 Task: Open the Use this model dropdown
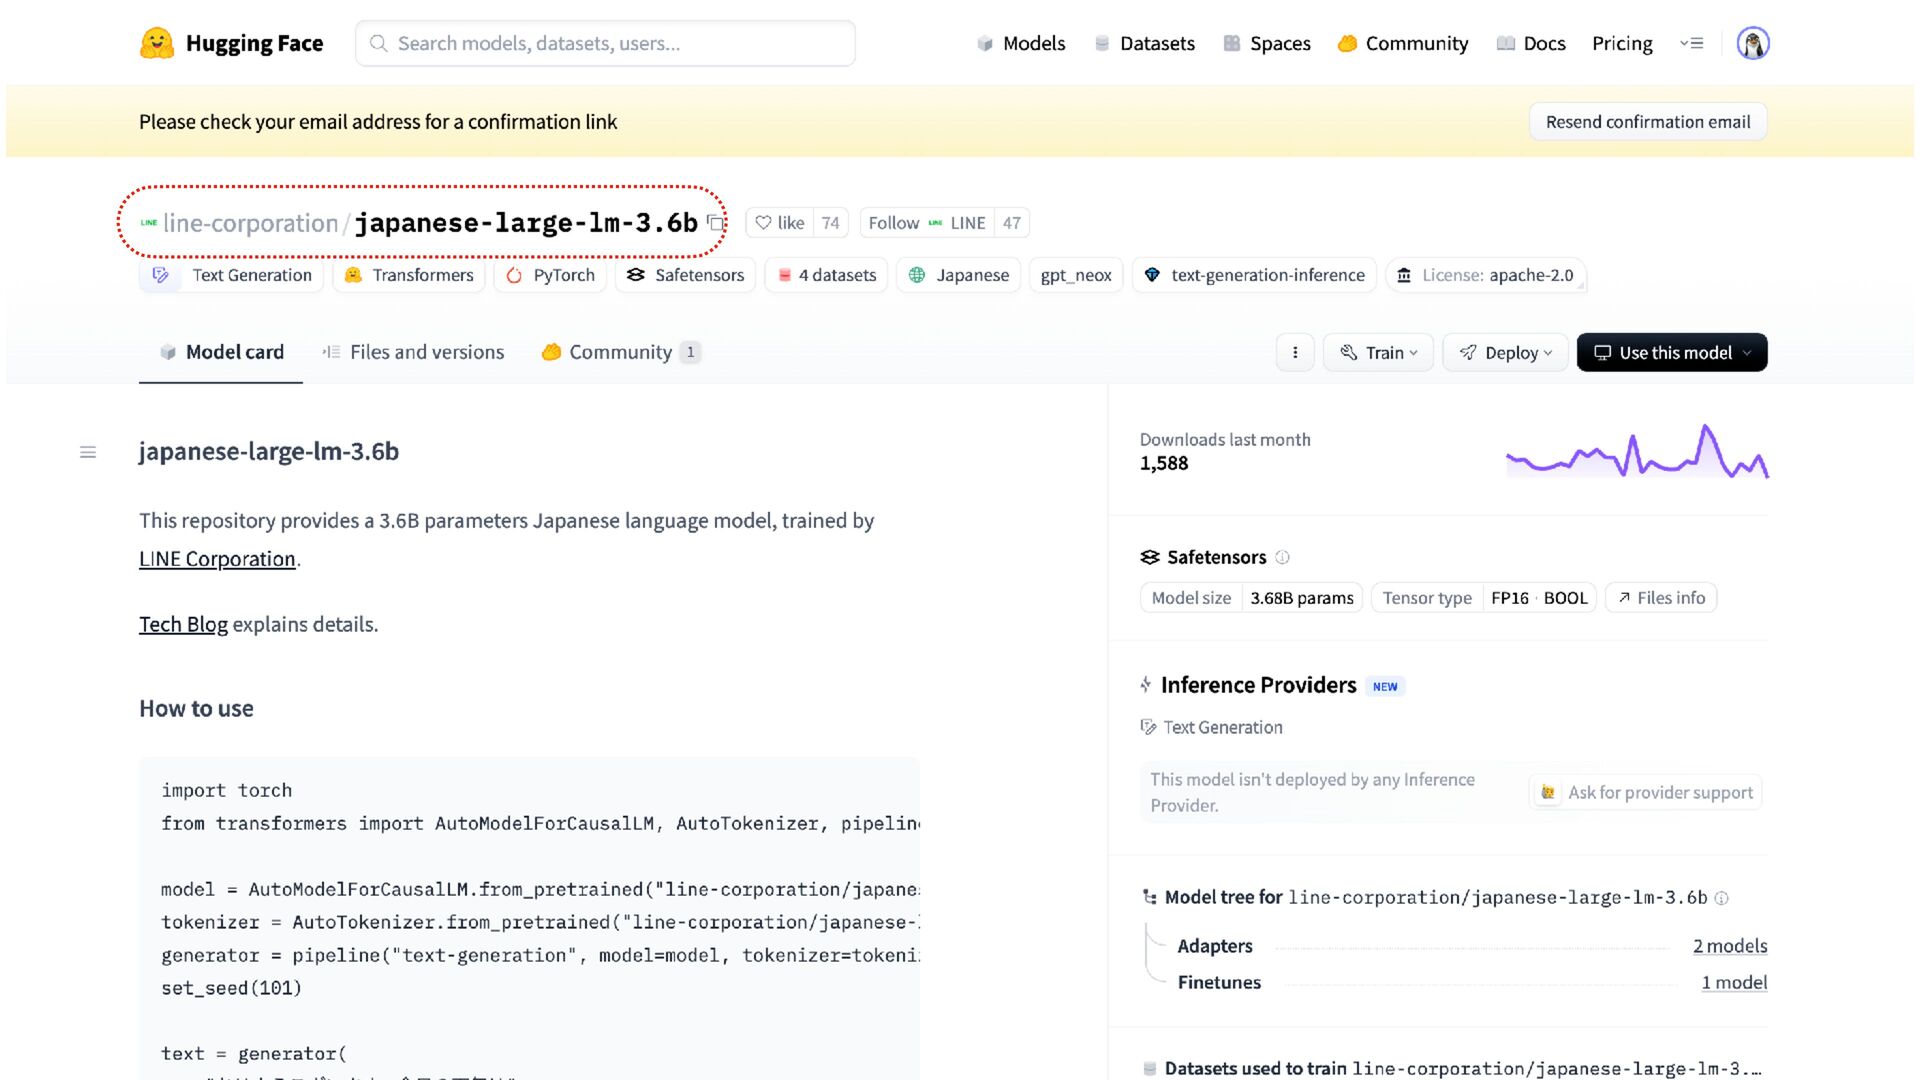[x=1672, y=352]
